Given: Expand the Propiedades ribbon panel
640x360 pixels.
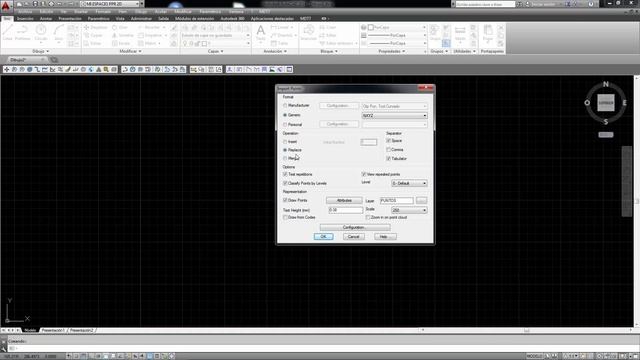Looking at the screenshot, I should tap(392, 51).
